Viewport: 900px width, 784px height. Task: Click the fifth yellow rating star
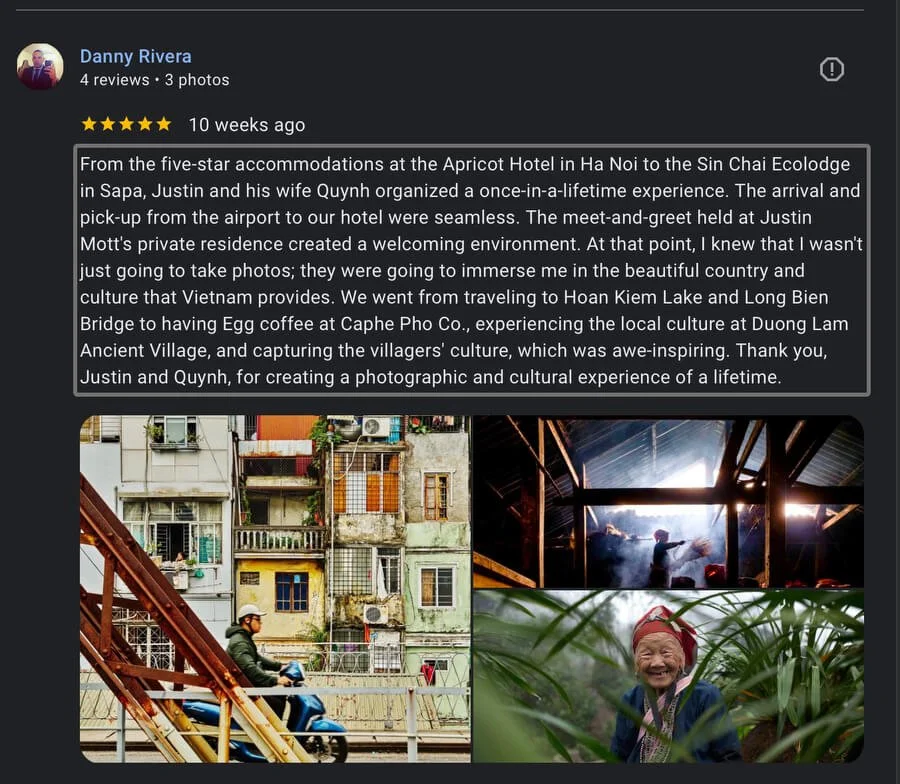point(164,124)
